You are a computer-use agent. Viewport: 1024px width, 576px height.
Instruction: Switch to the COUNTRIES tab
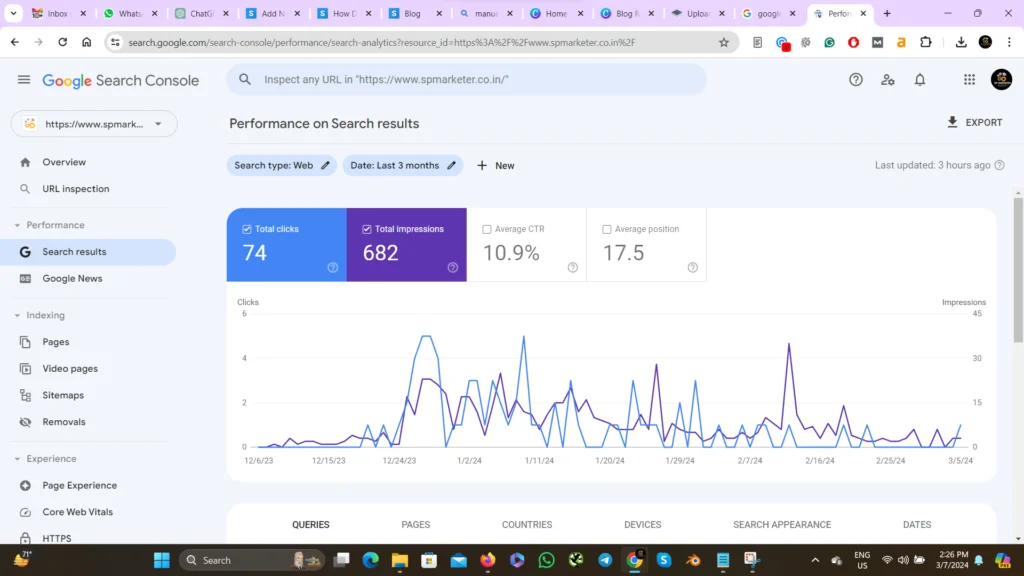point(527,524)
